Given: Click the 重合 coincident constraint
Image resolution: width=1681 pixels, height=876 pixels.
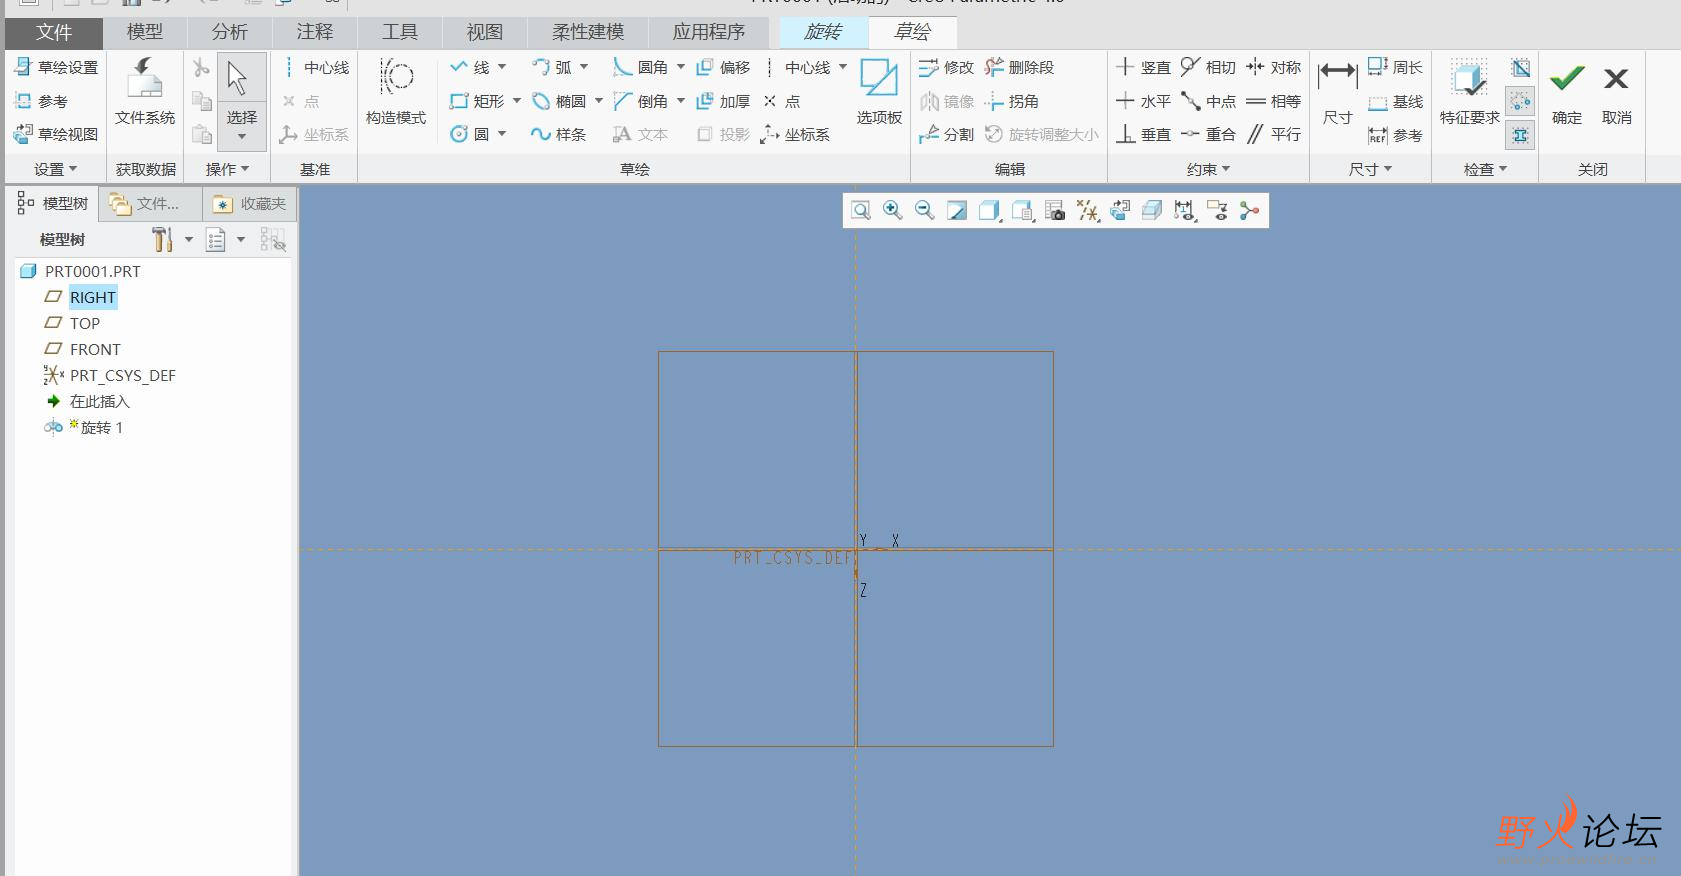Looking at the screenshot, I should click(1208, 134).
